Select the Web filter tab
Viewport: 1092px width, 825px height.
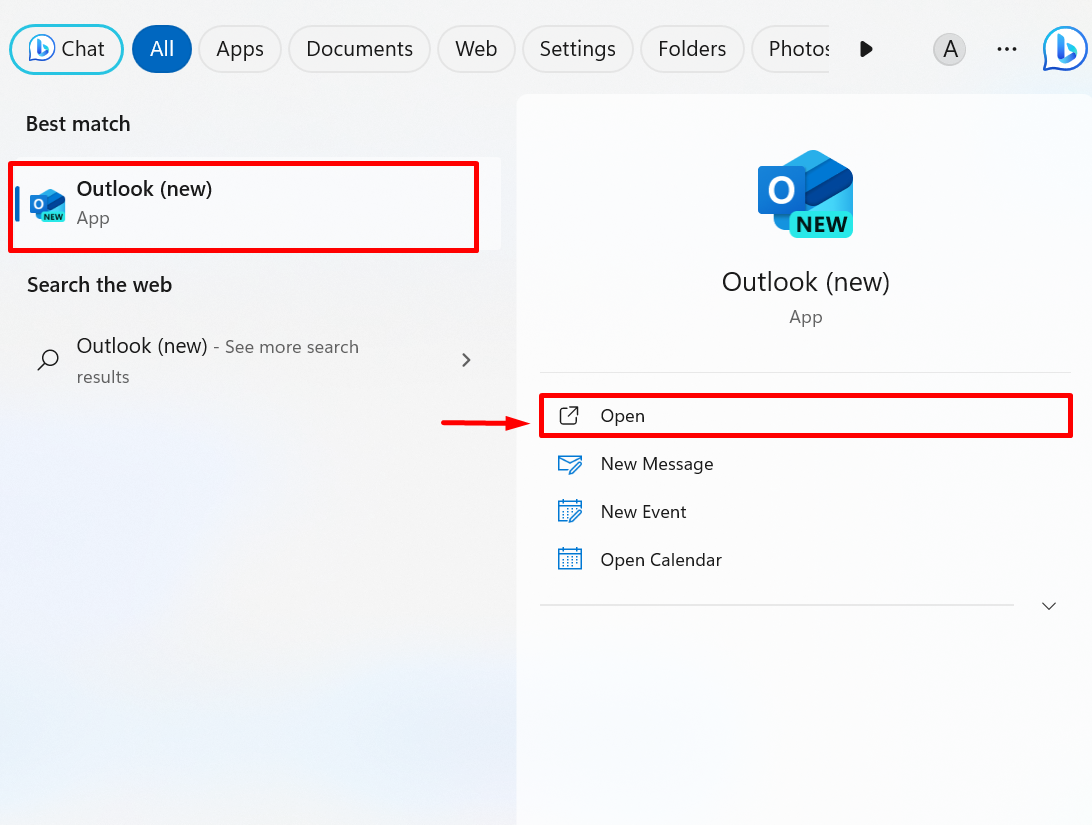(476, 49)
